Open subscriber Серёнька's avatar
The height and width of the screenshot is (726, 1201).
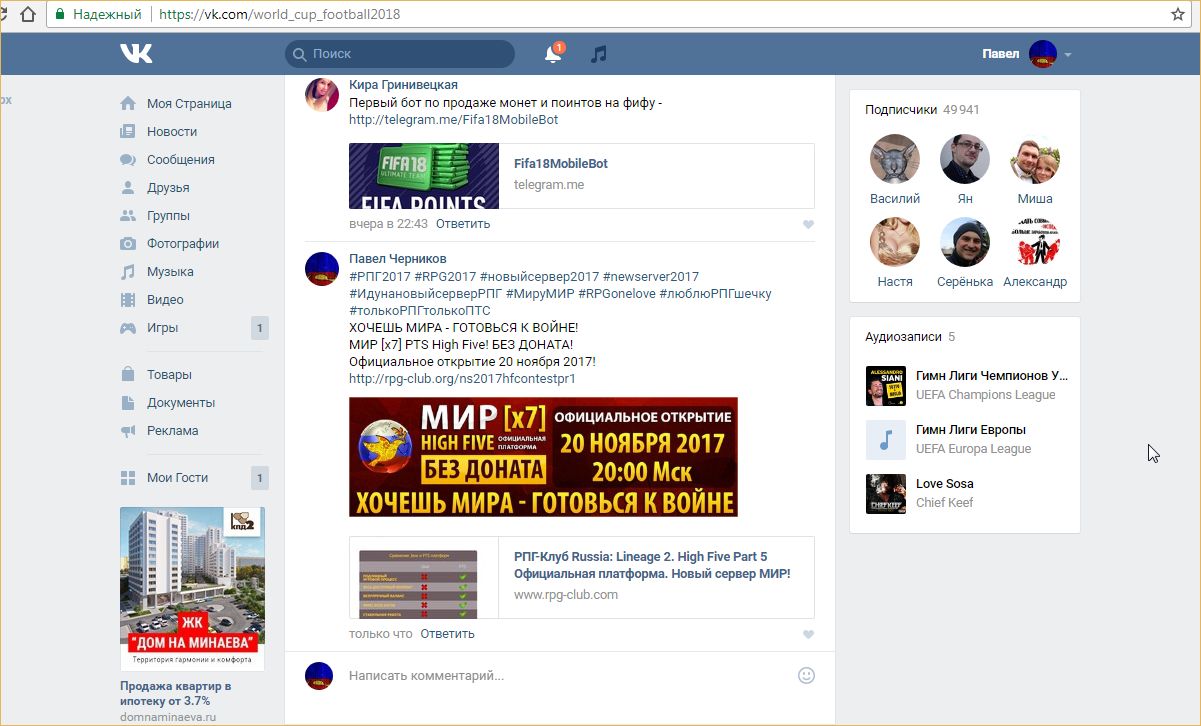click(965, 242)
